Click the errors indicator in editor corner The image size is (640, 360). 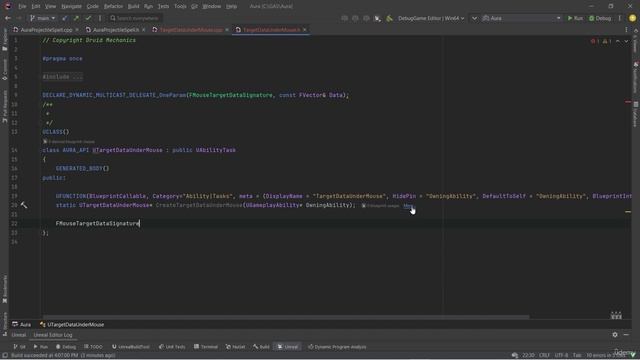tap(596, 41)
